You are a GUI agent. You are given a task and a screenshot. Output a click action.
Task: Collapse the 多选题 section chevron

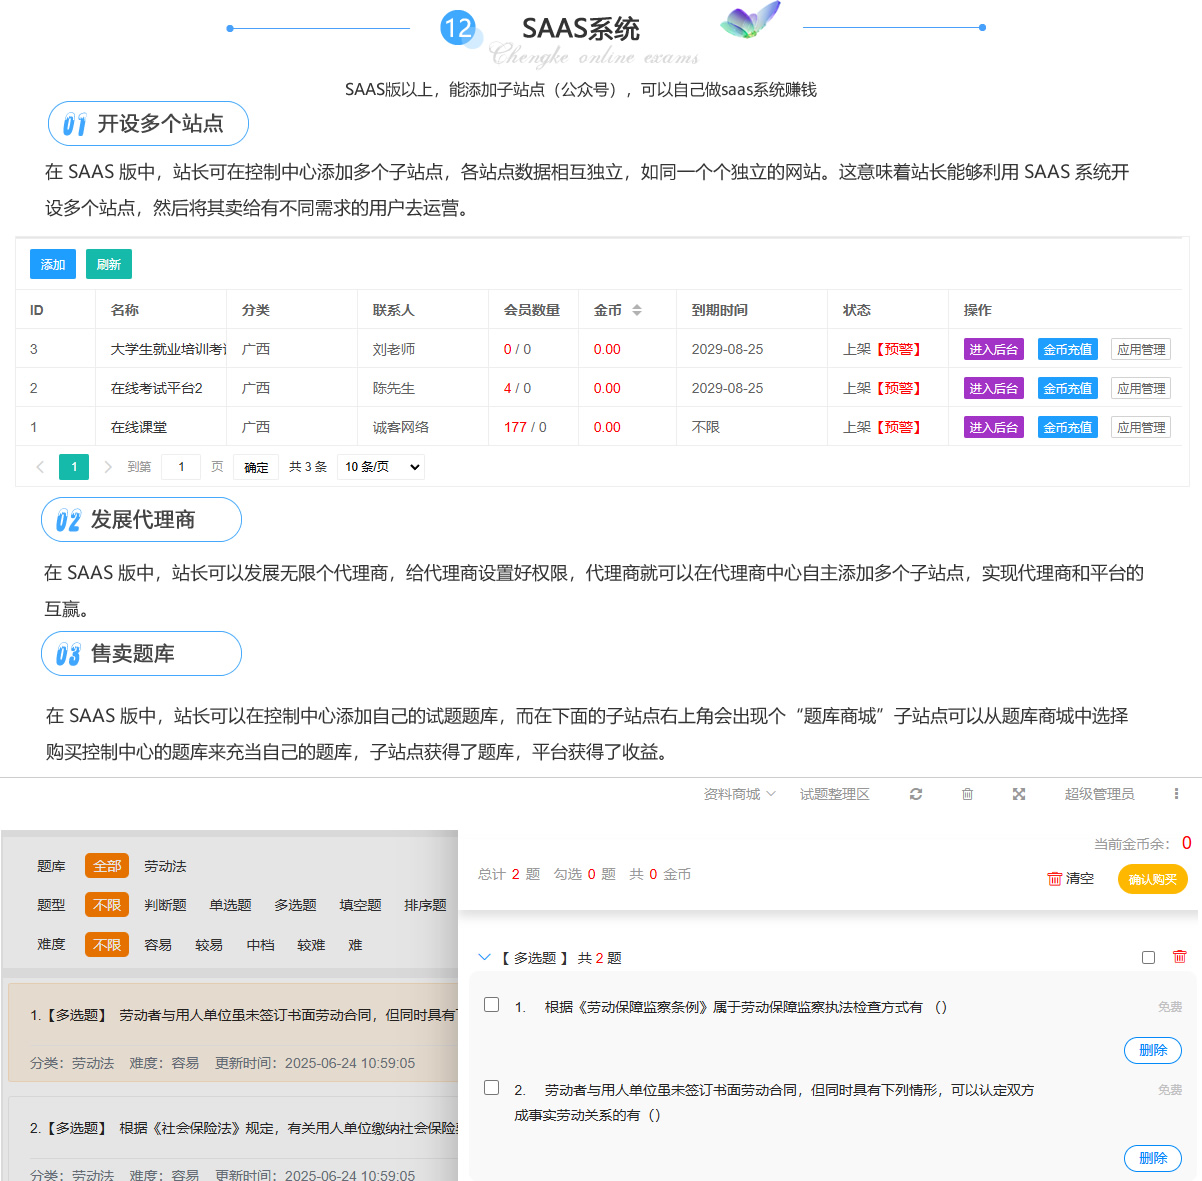485,958
